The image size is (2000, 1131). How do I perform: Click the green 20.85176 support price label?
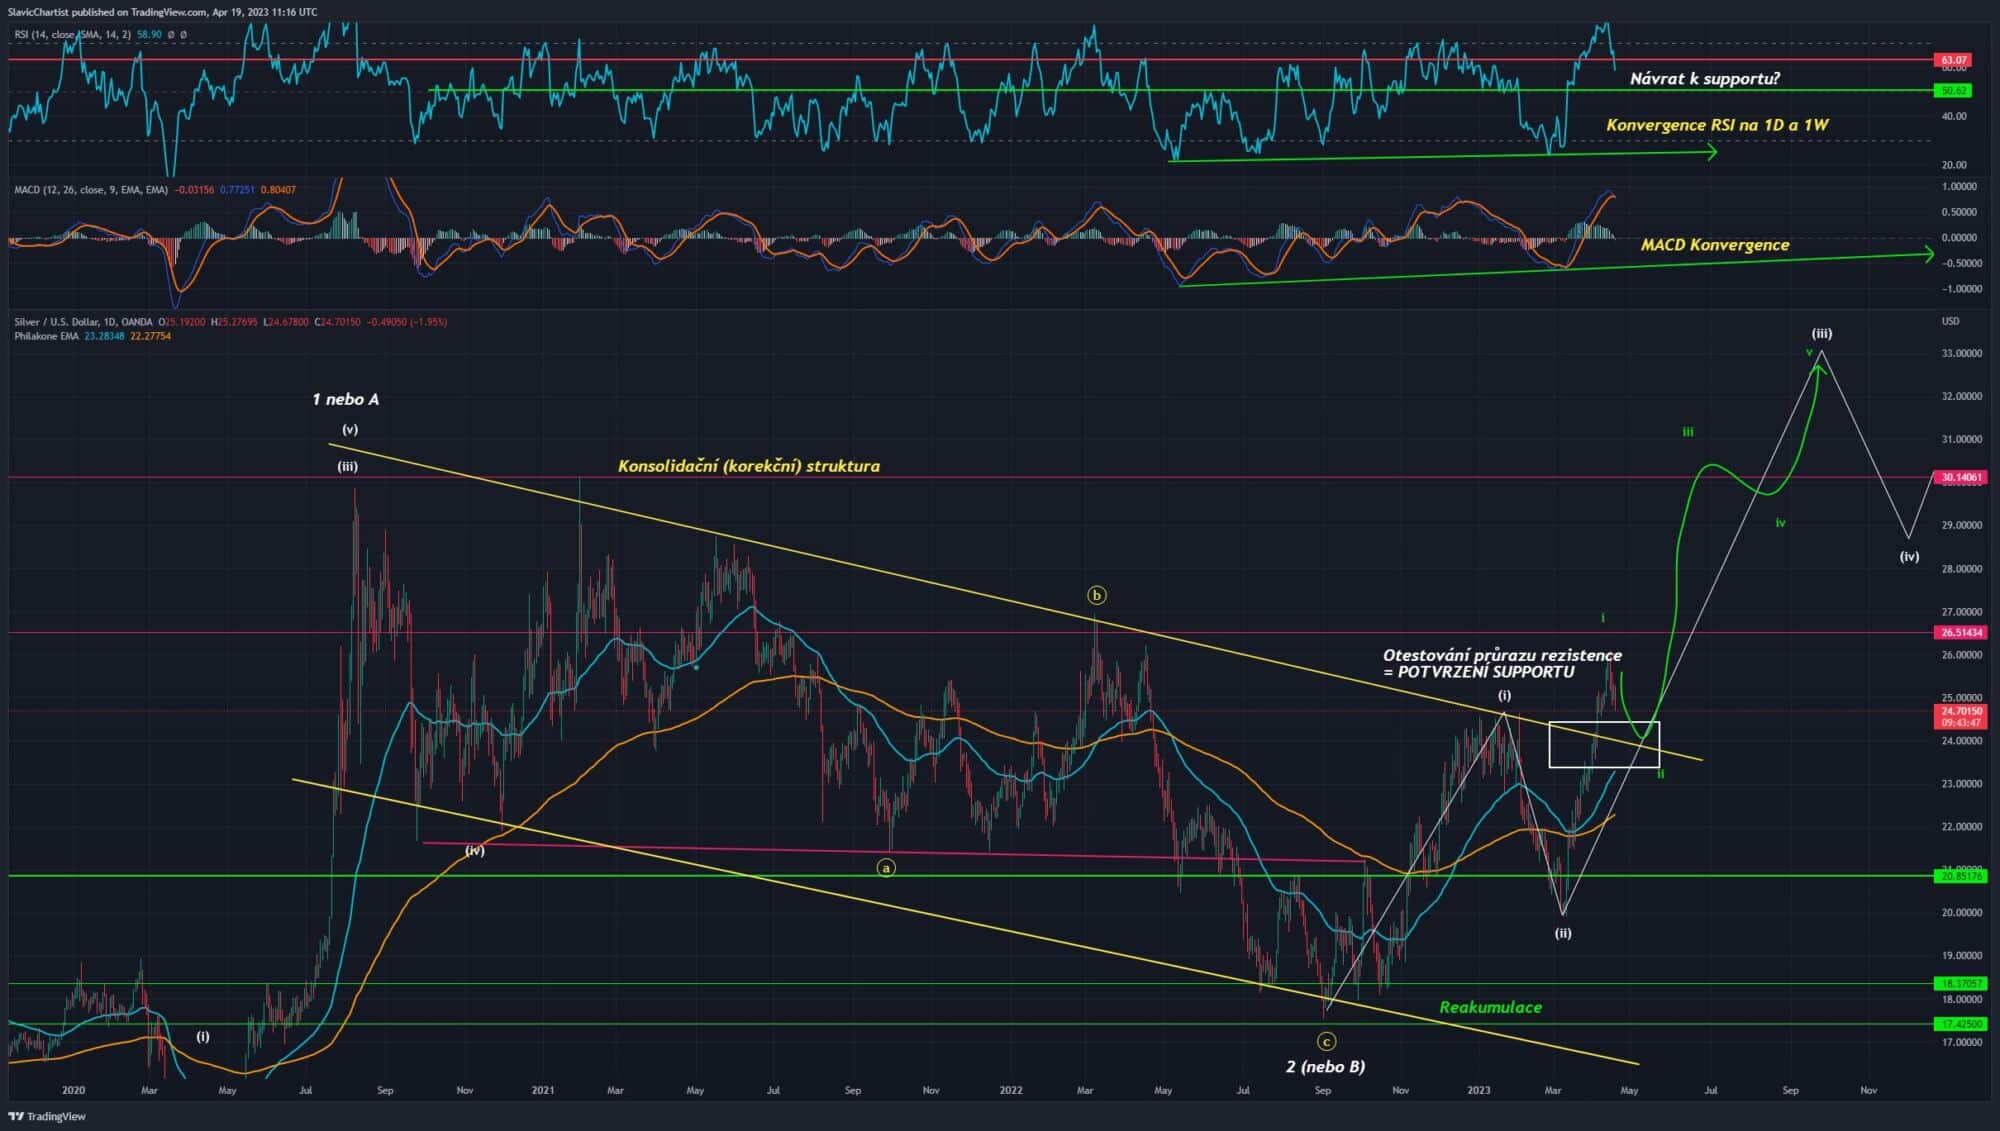[x=1960, y=876]
